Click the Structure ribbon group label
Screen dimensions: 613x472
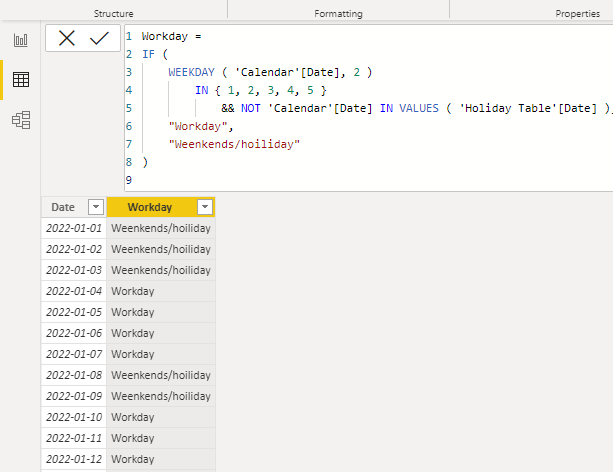(113, 14)
